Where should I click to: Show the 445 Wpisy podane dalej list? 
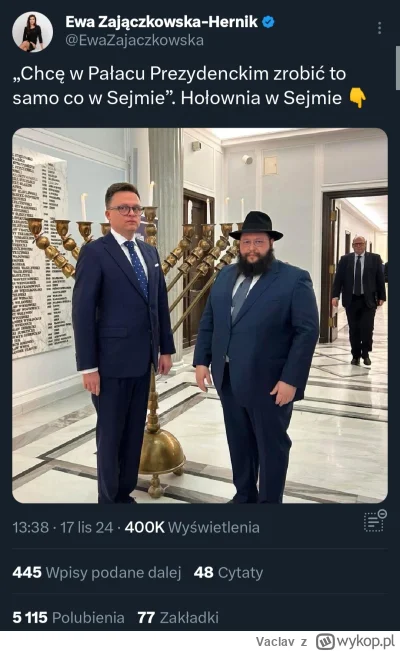pos(97,573)
